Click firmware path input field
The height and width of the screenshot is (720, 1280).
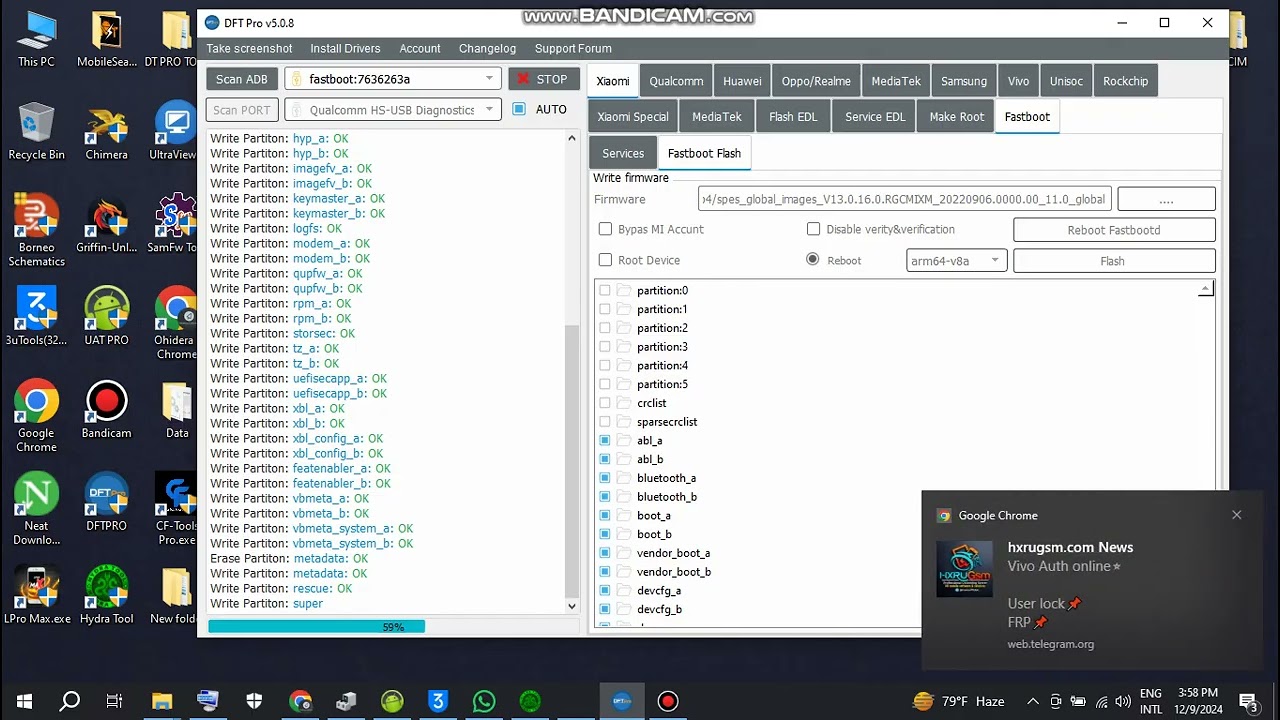tap(904, 199)
